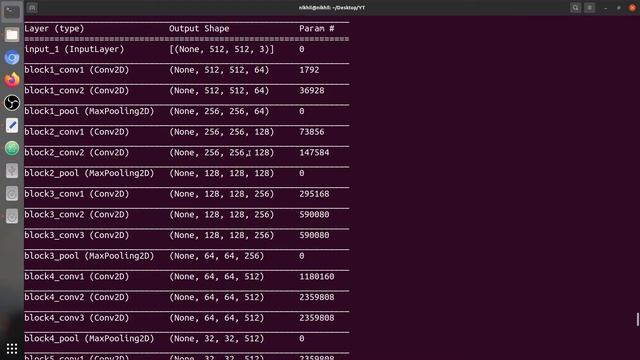Click '(None, 256, 256, 64)' output shape
This screenshot has height=360, width=640.
pos(219,111)
